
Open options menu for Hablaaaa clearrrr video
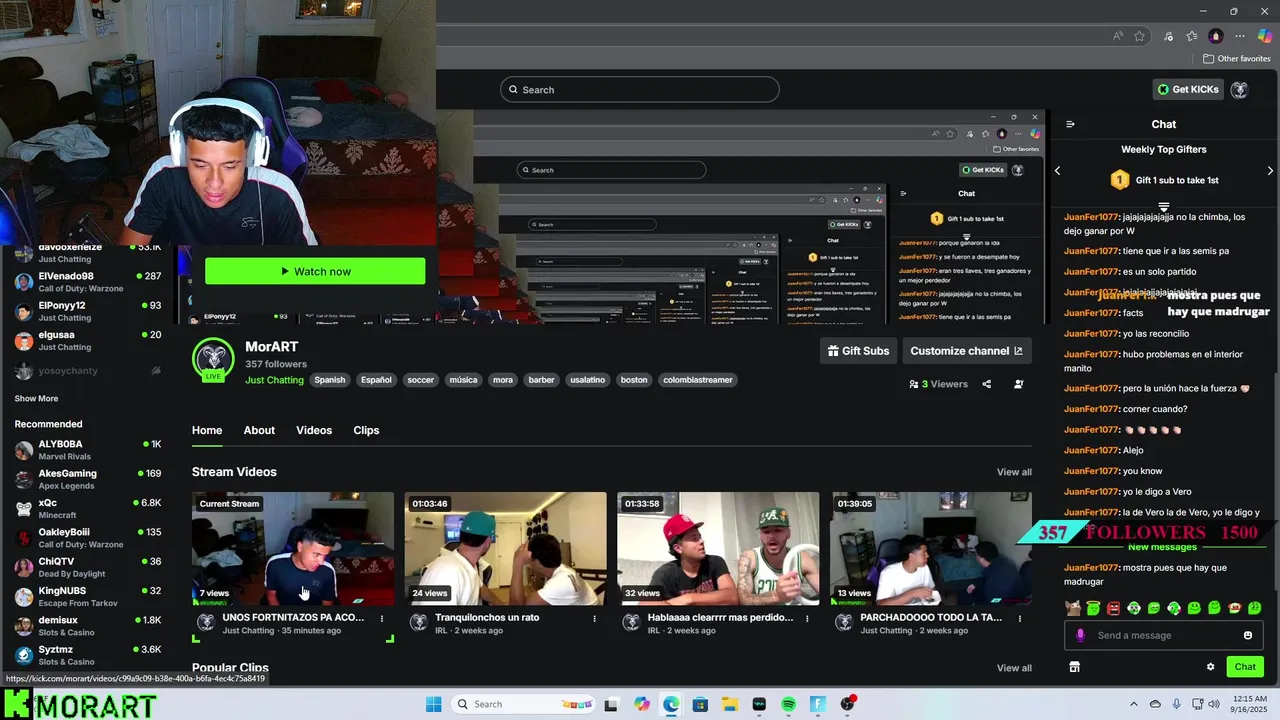807,618
